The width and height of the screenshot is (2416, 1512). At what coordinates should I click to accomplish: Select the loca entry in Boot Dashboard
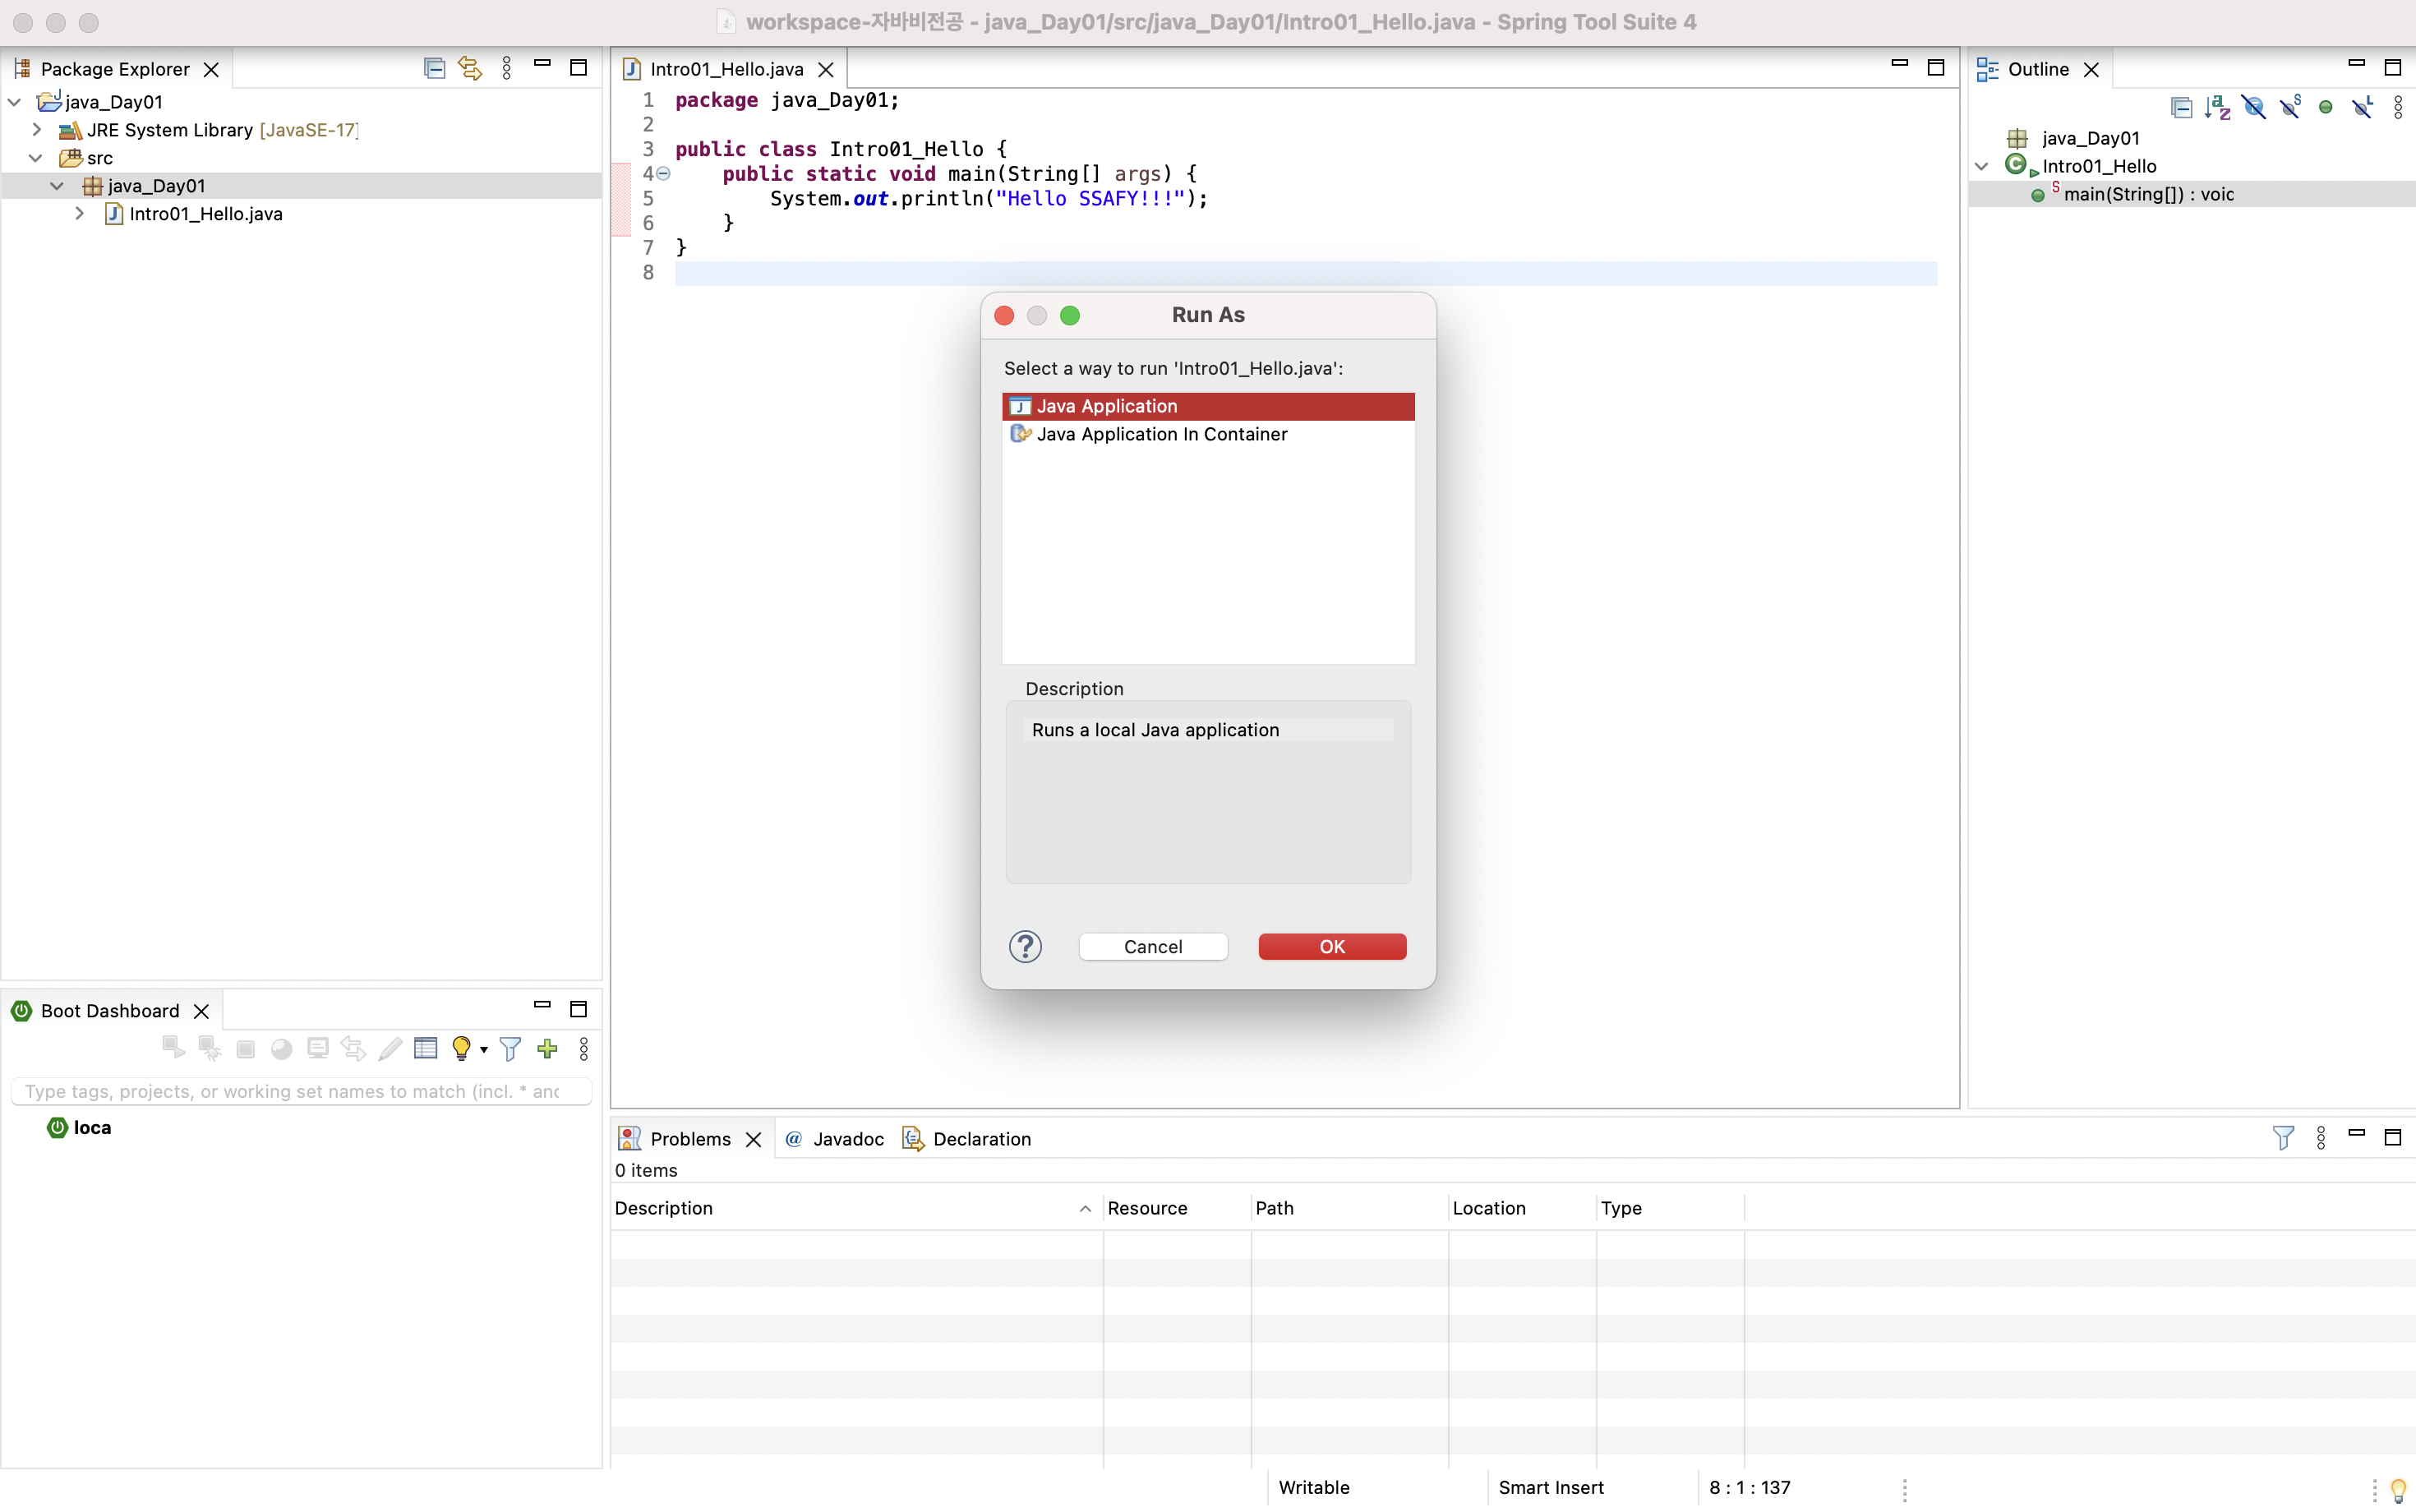click(x=79, y=1127)
